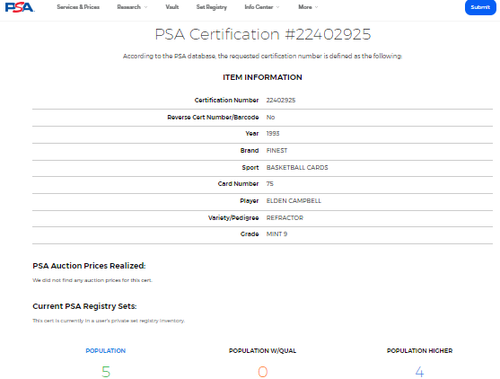The image size is (500, 379).
Task: Select the certification number value 22402925
Action: pos(281,100)
